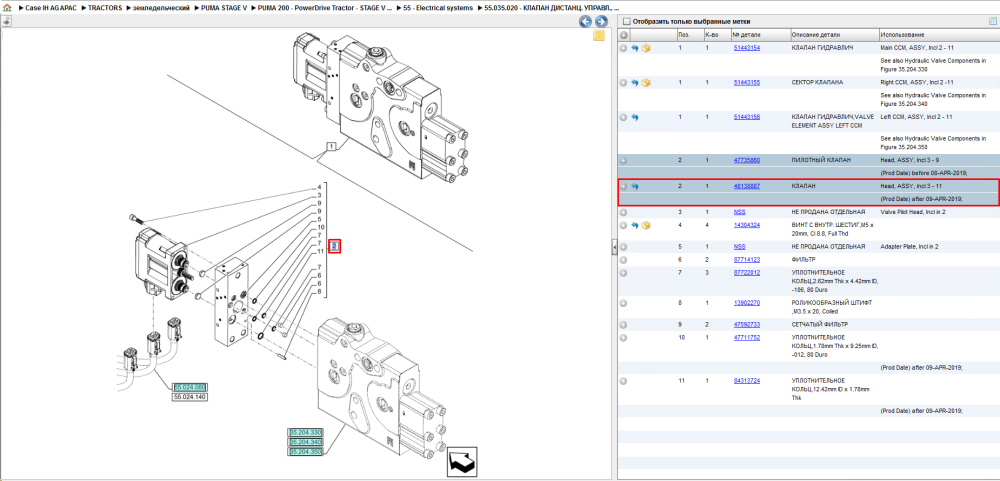Select the circle marker for part 87714123
The width and height of the screenshot is (1000, 481).
[624, 260]
